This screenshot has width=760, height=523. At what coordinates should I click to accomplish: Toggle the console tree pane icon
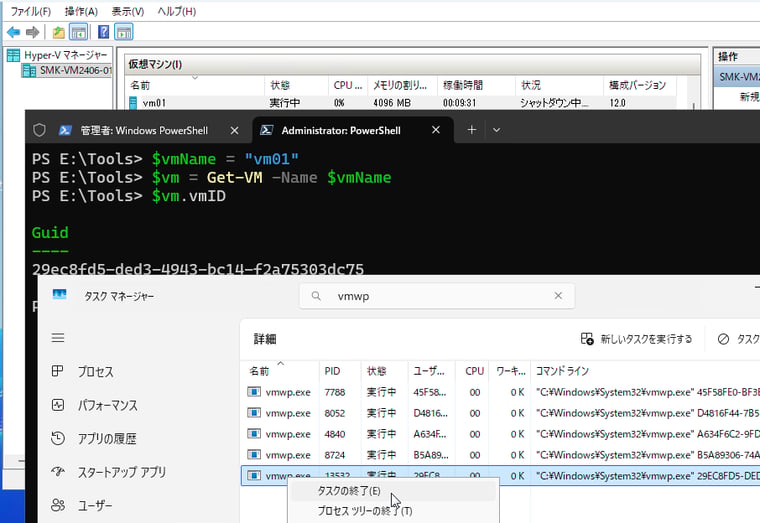point(78,32)
